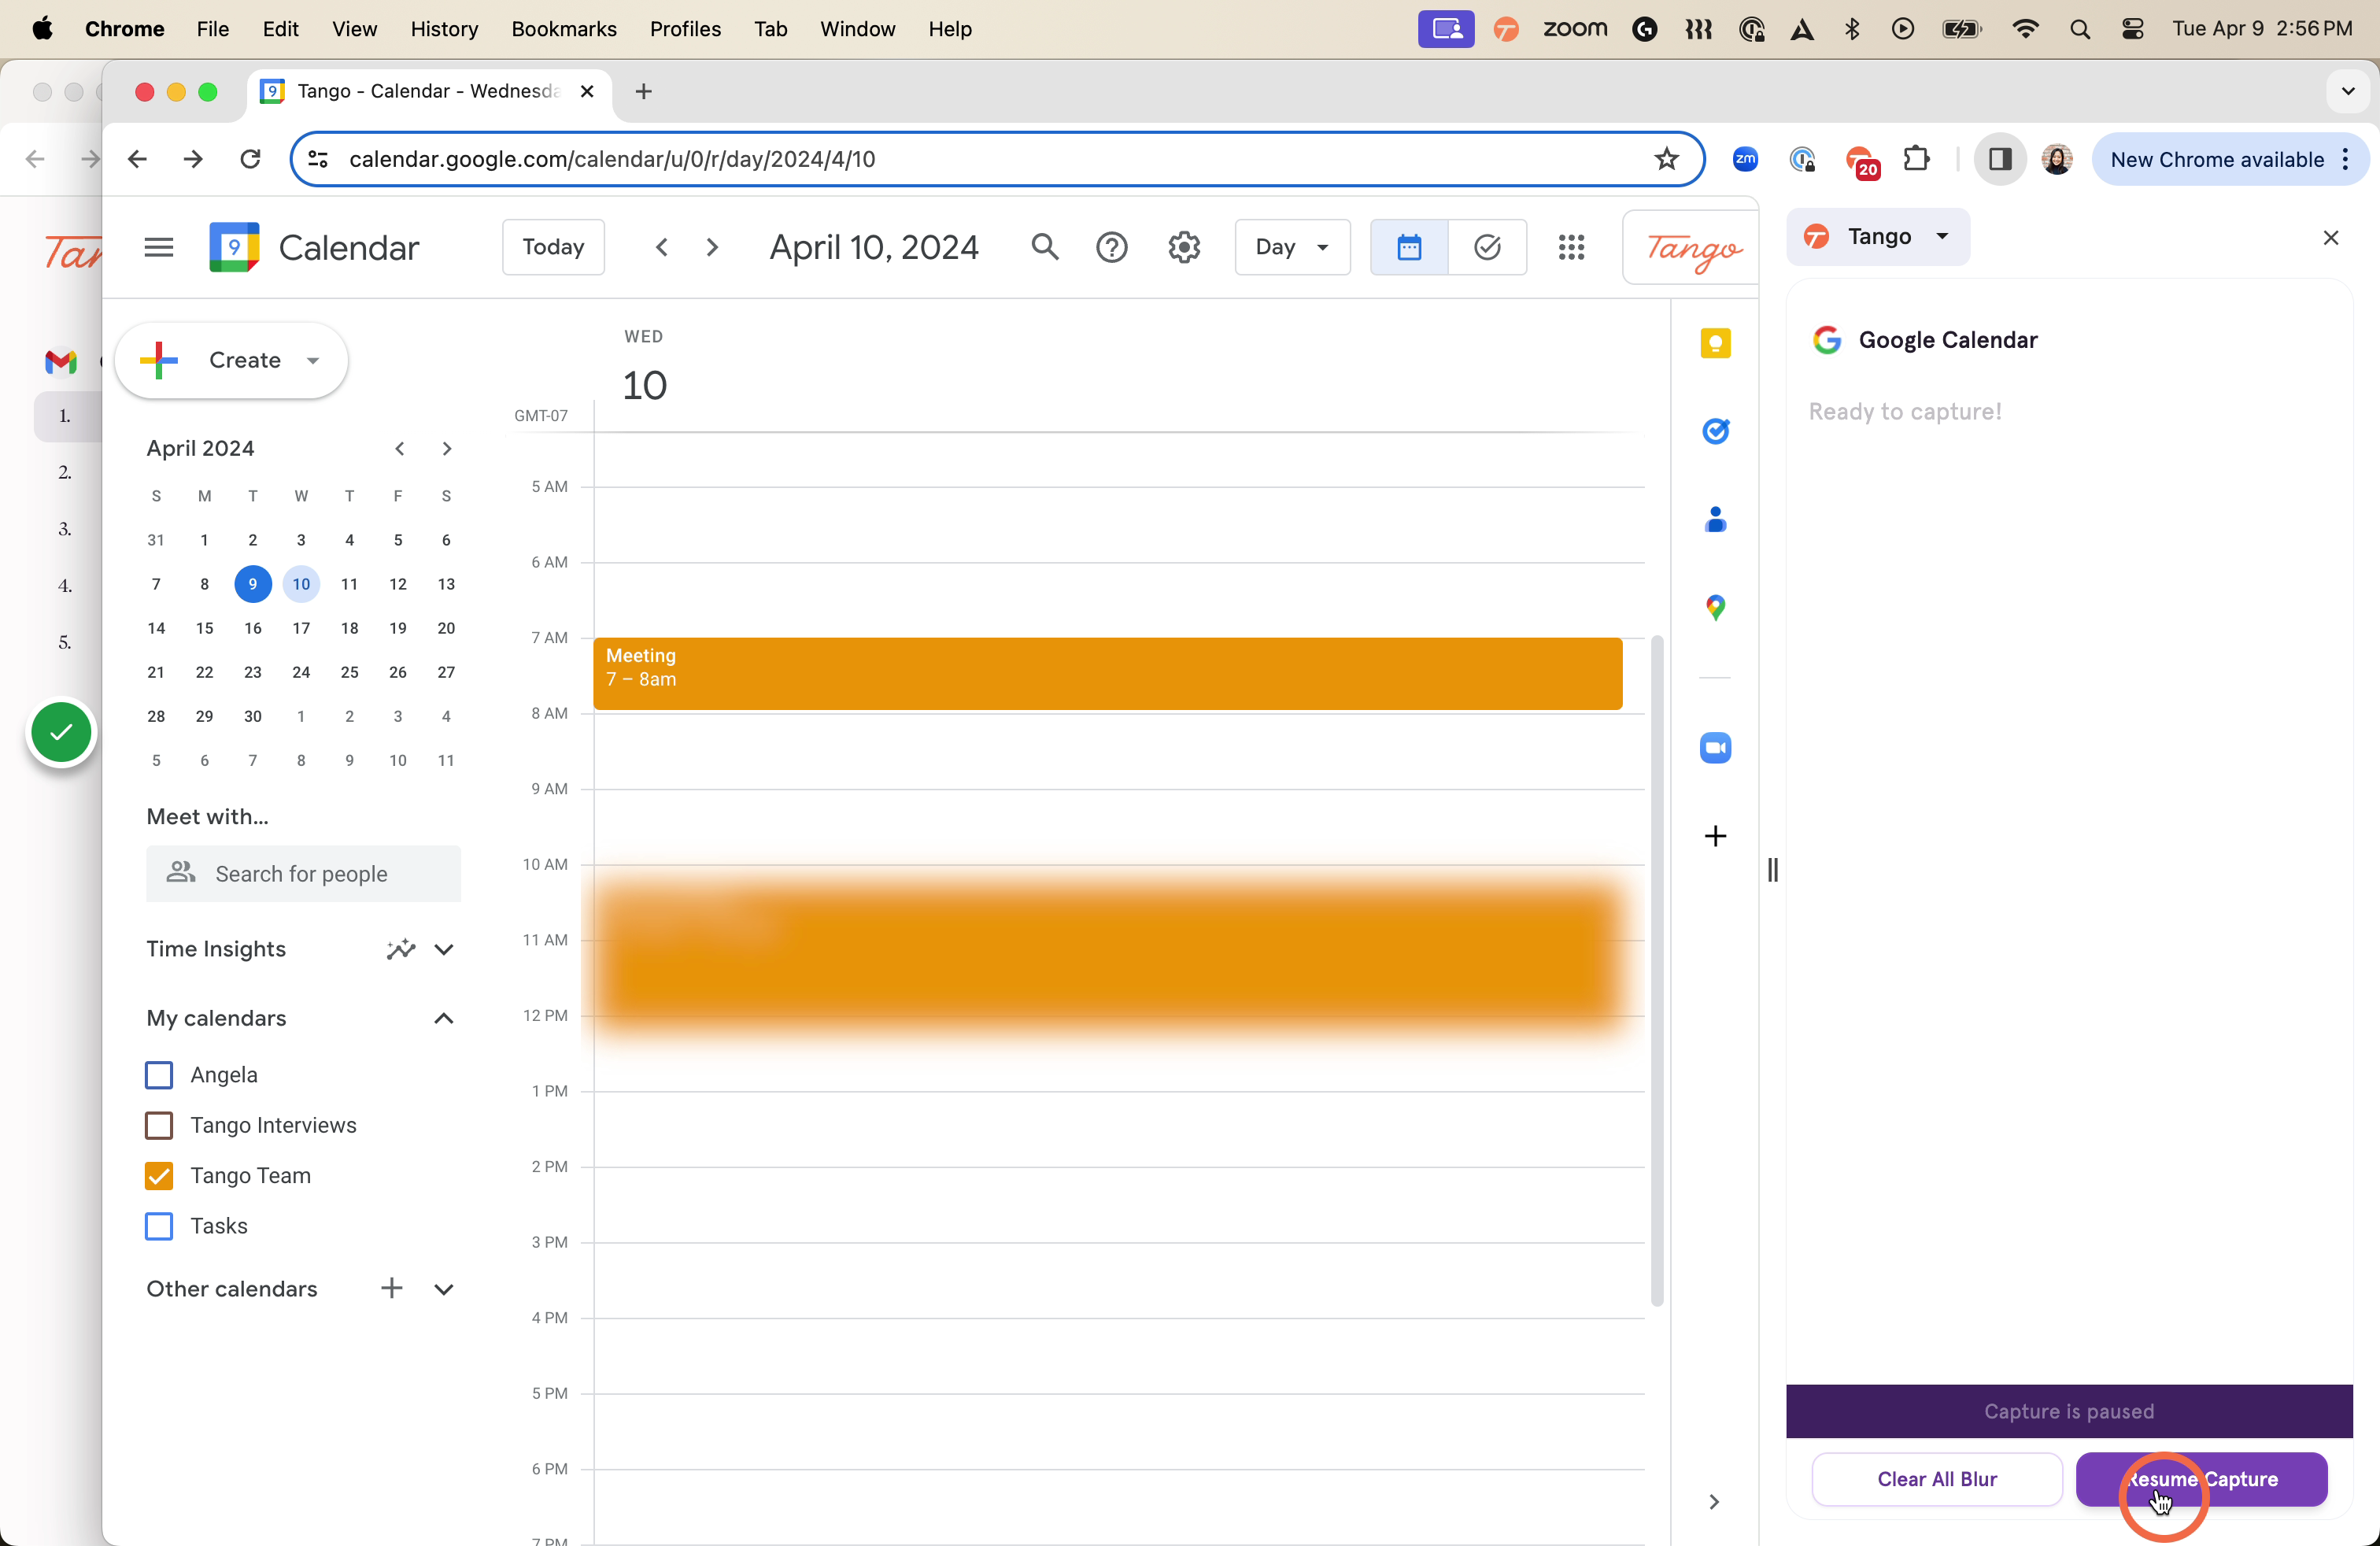Screen dimensions: 2380x1546
Task: Enable the Tasks calendar checkbox
Action: coord(159,1226)
